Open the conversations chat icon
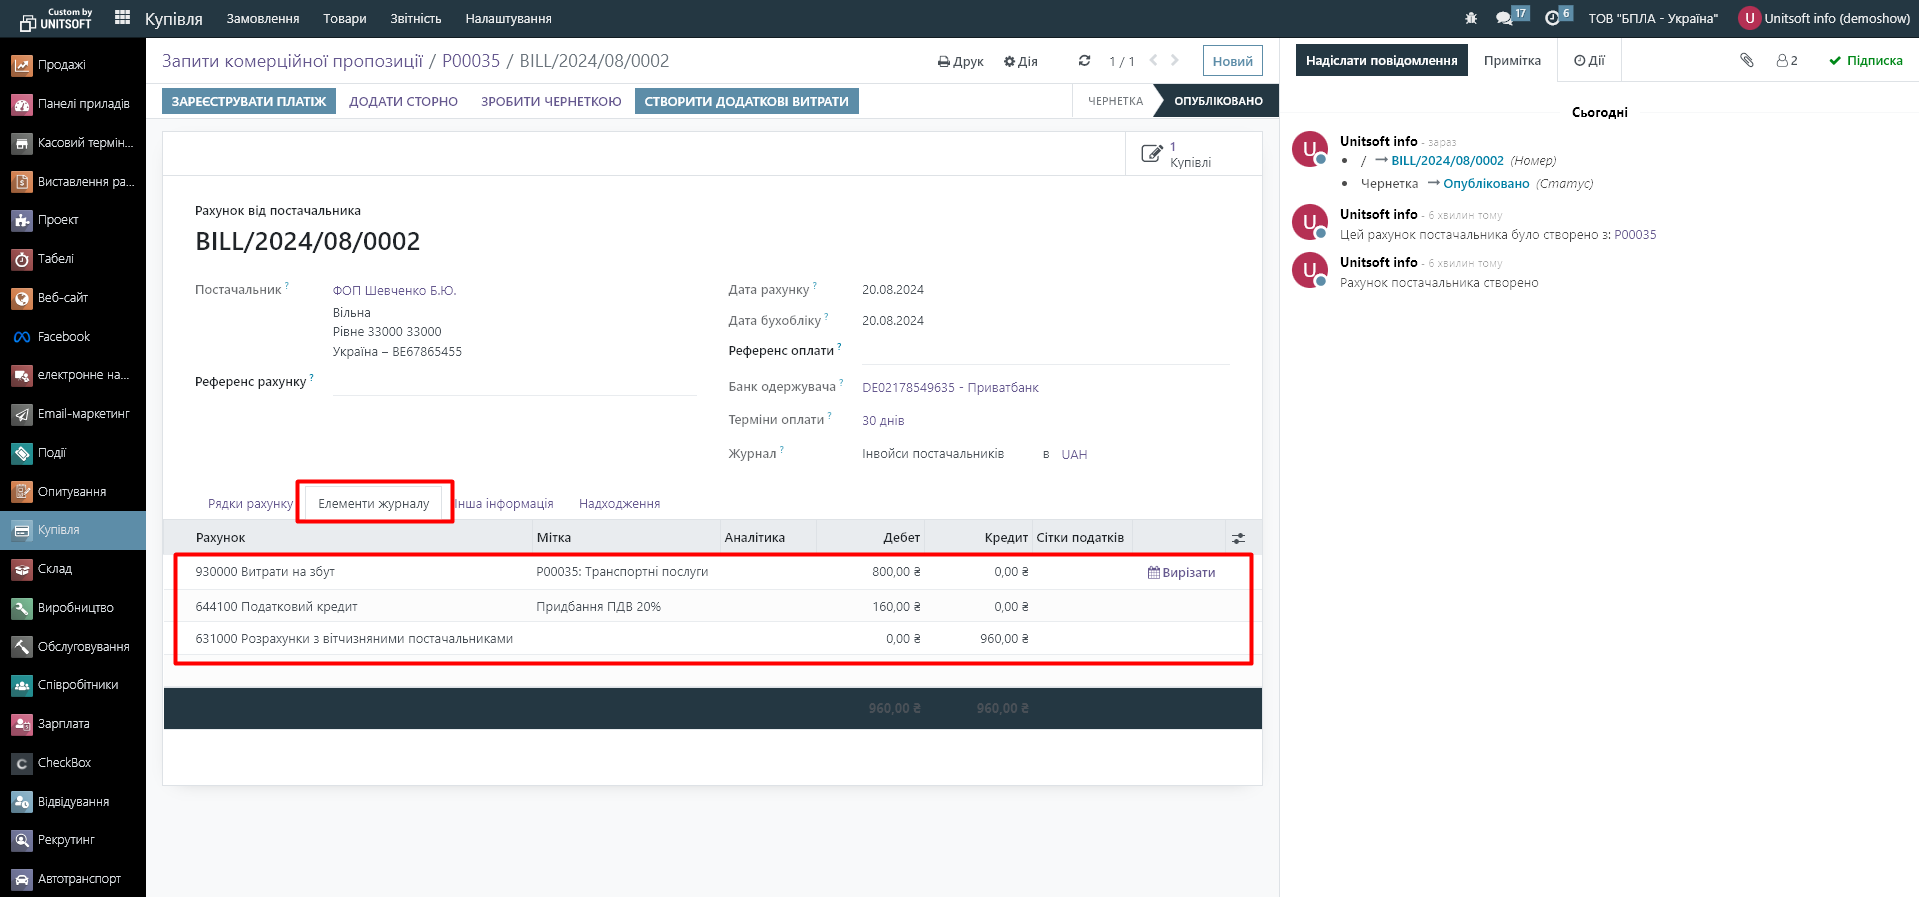 (x=1504, y=18)
